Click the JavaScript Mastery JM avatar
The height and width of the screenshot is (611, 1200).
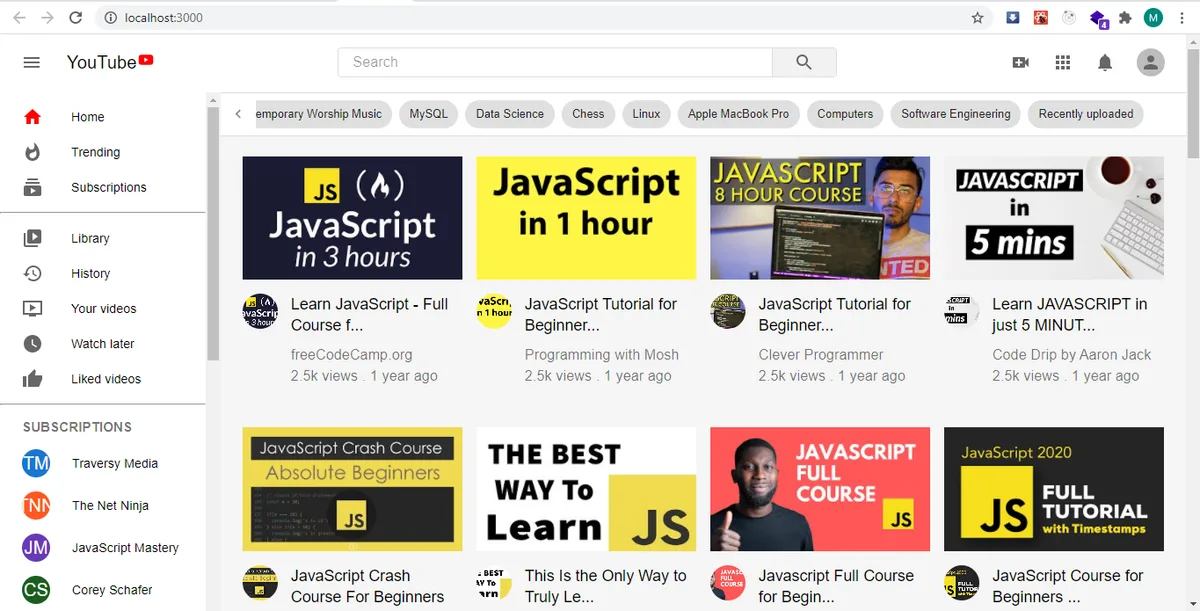point(36,547)
